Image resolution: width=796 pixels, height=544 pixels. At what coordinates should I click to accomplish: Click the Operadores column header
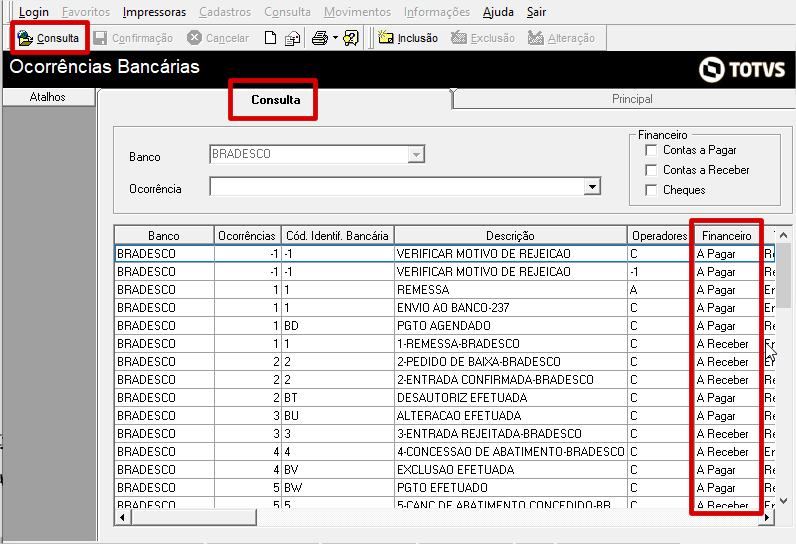[x=659, y=236]
